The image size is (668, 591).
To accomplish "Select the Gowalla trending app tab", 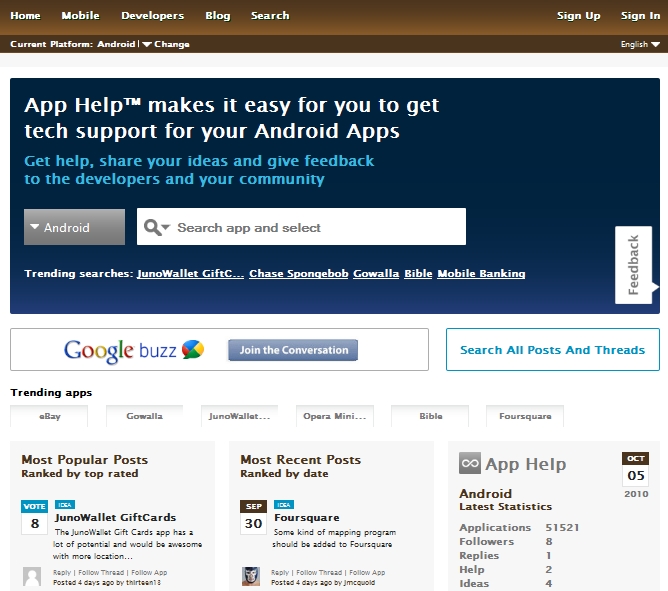I will (x=144, y=416).
